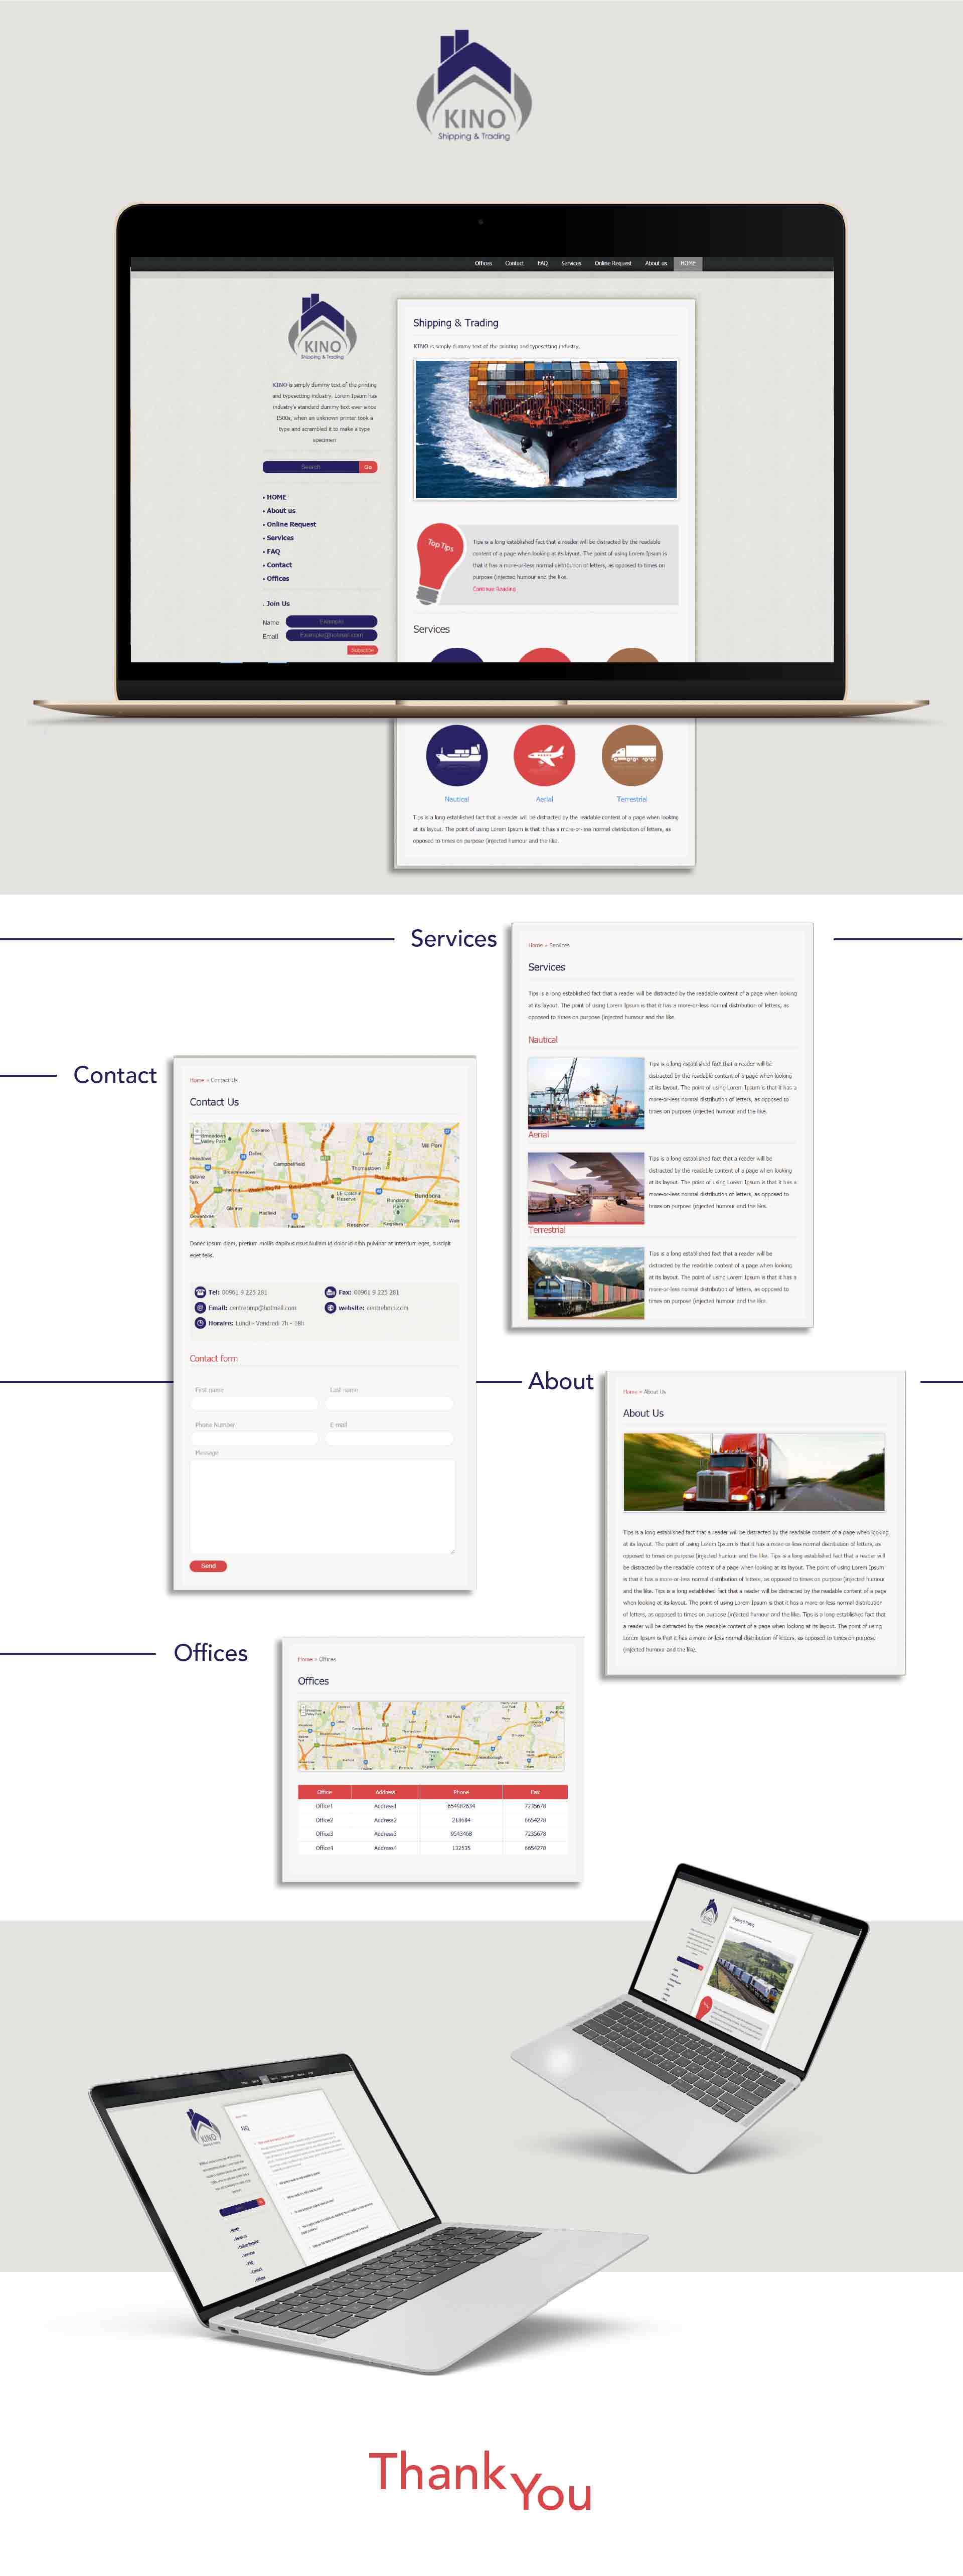Click the Address3 cell in the table
The image size is (963, 2576).
coord(385,1834)
